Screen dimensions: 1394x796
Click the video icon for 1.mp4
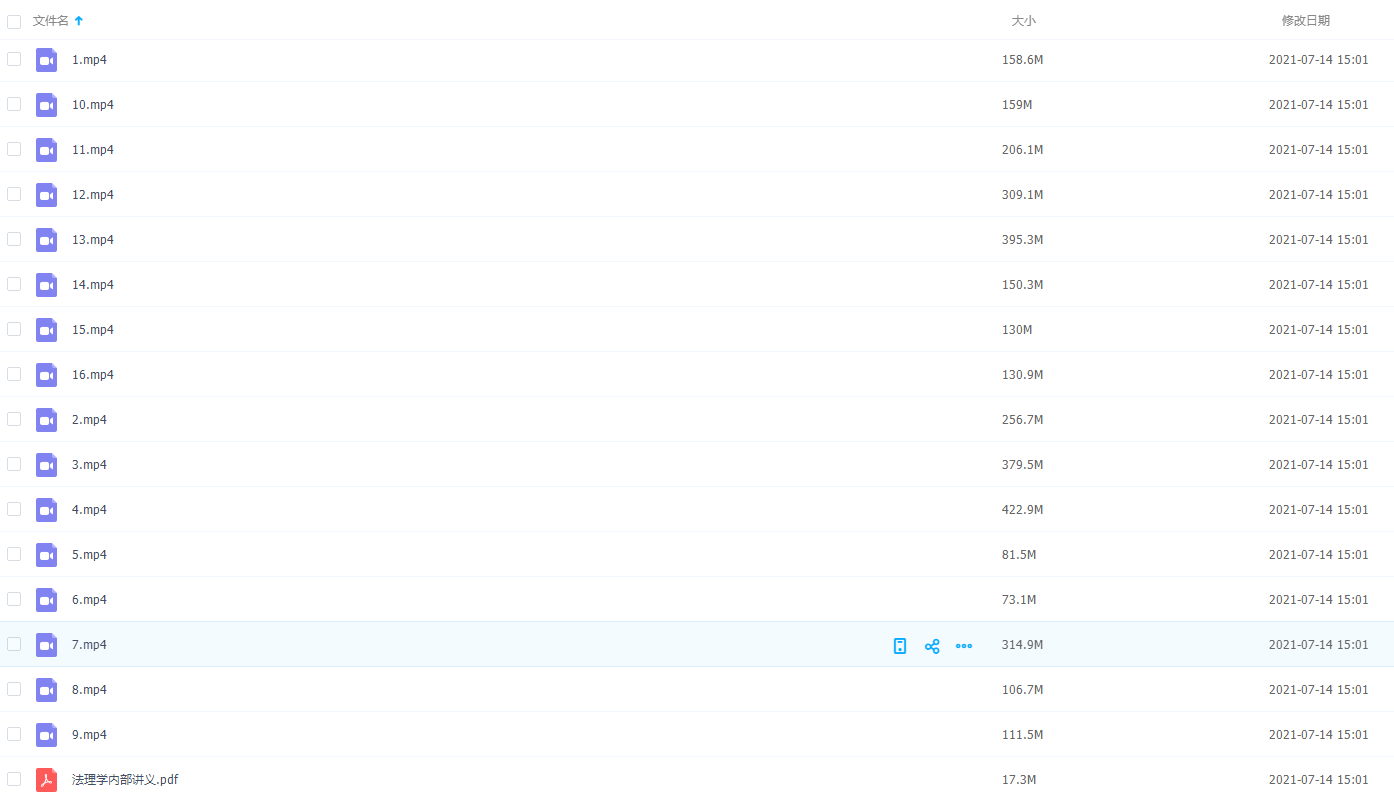click(46, 60)
